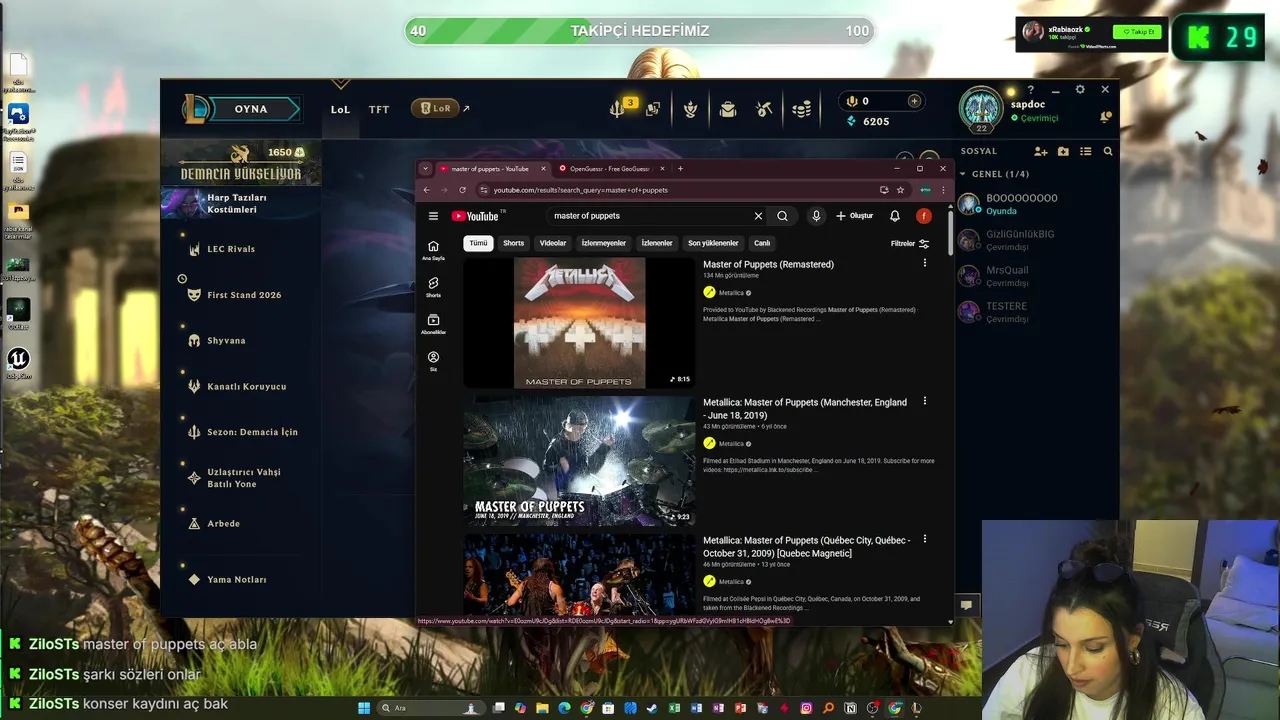Click the add friend icon in SOSYAL panel
Image resolution: width=1280 pixels, height=720 pixels.
pyautogui.click(x=1041, y=151)
